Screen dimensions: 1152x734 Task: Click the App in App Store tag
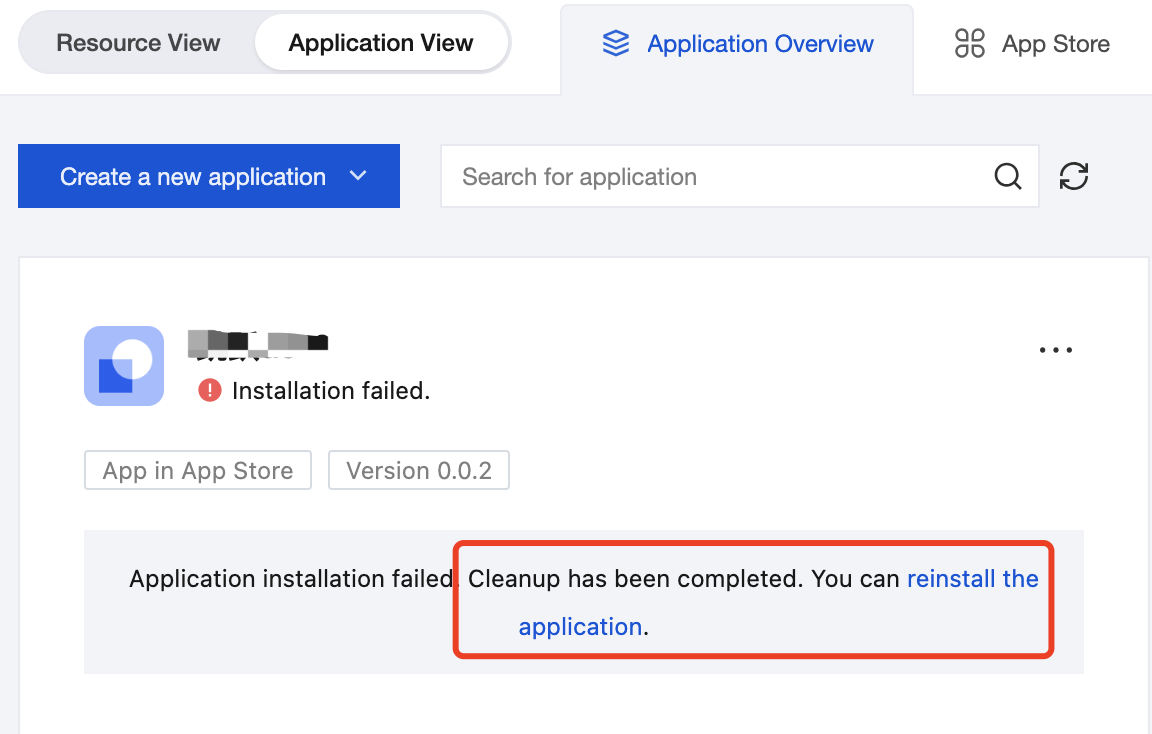click(198, 471)
